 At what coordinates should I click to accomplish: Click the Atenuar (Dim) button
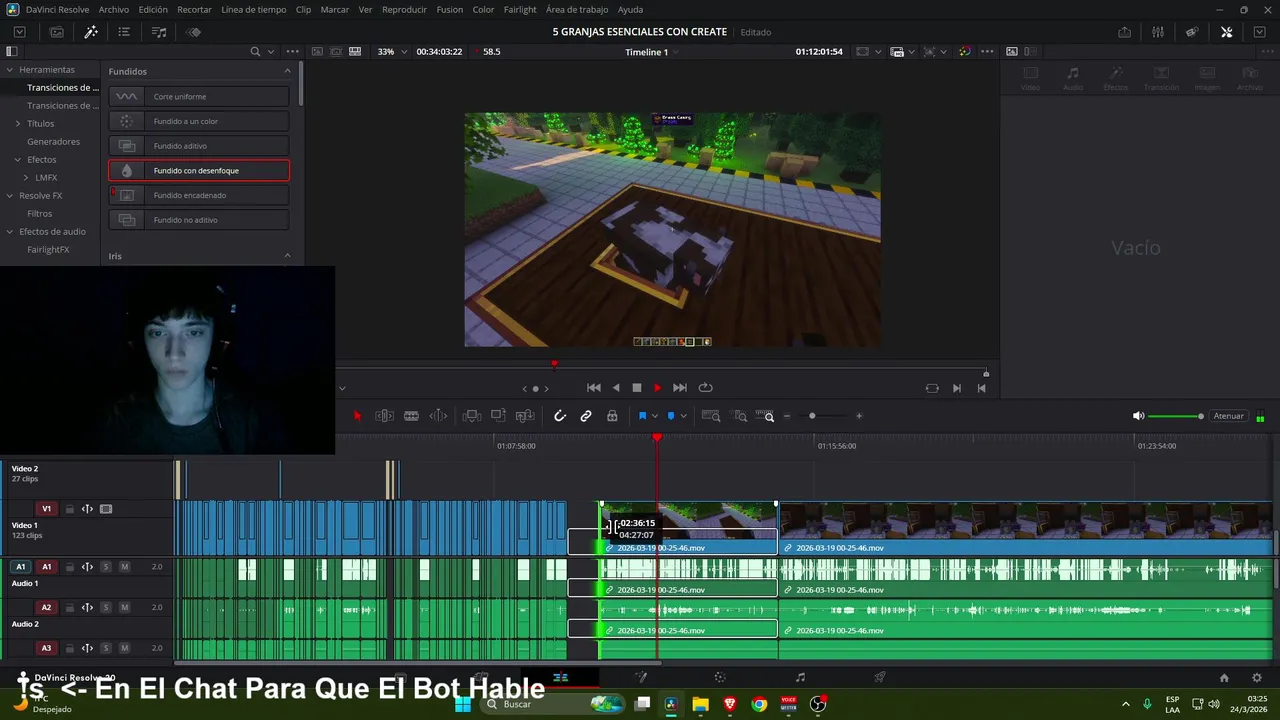click(x=1228, y=416)
